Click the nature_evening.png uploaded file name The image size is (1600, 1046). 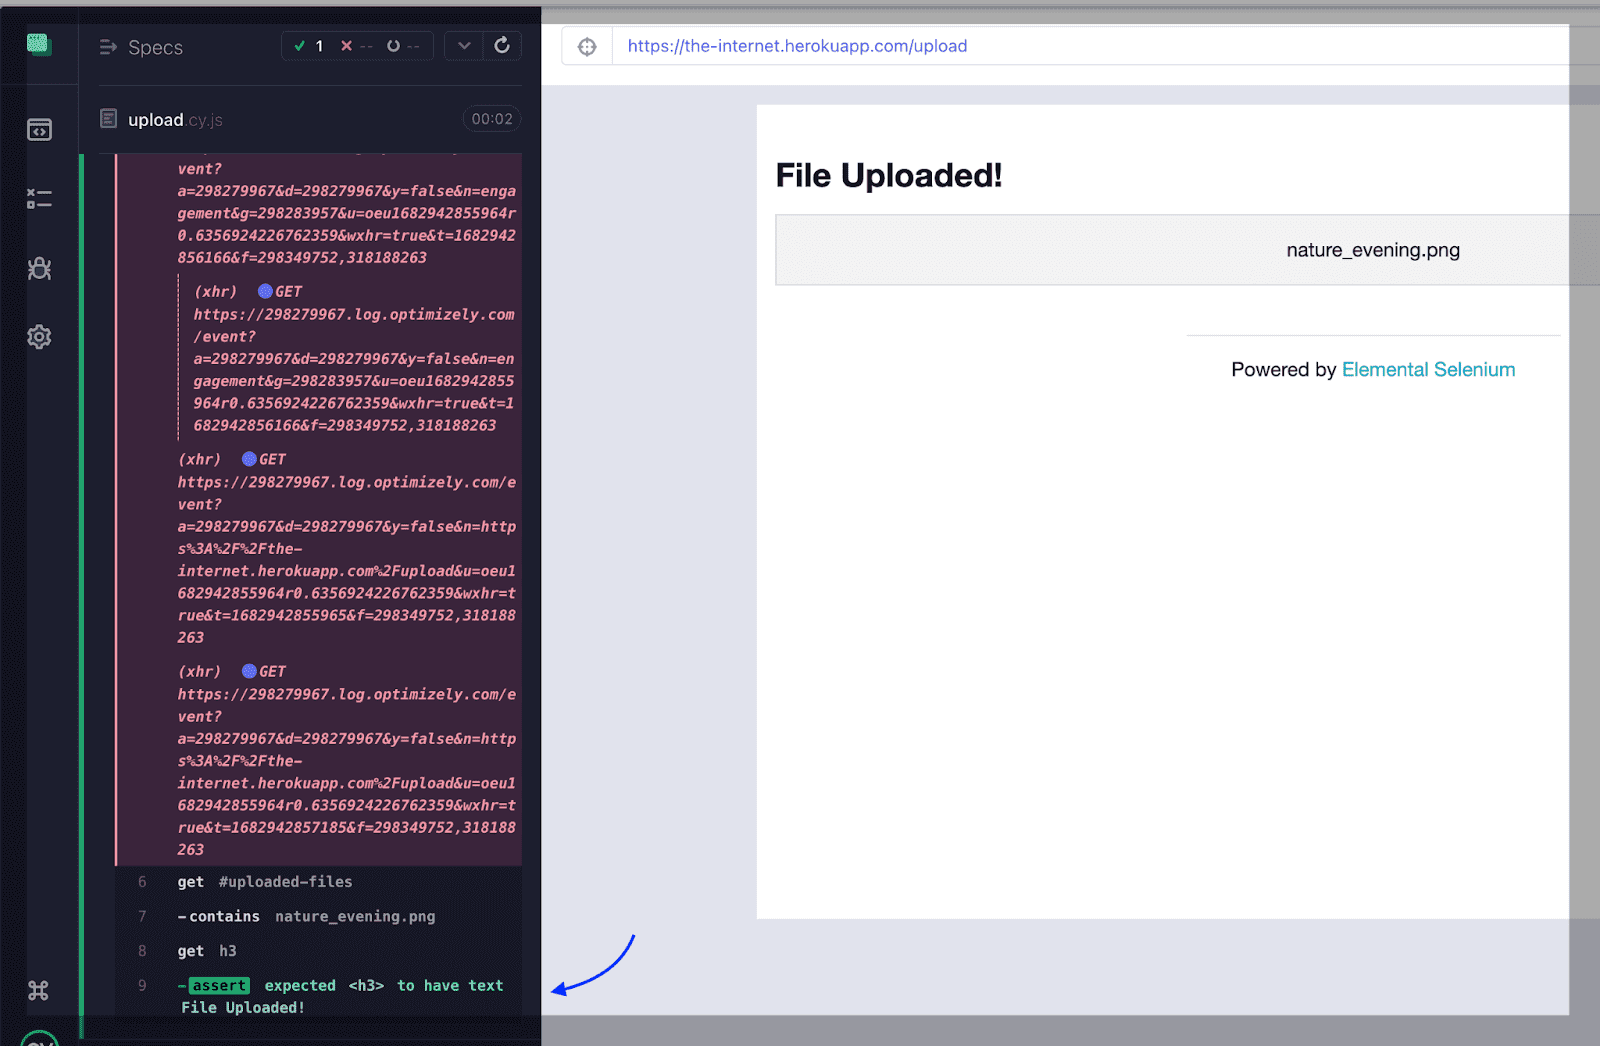pos(1372,250)
